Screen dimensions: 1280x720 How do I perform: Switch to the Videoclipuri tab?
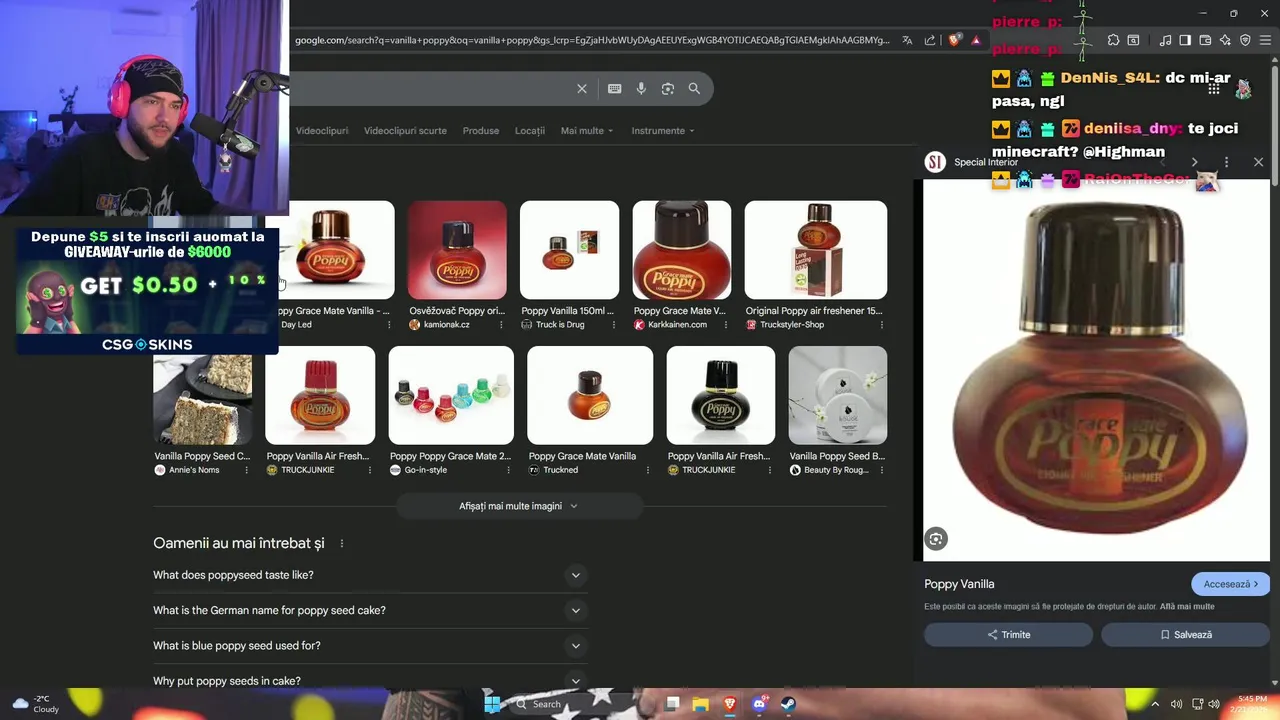pos(322,131)
